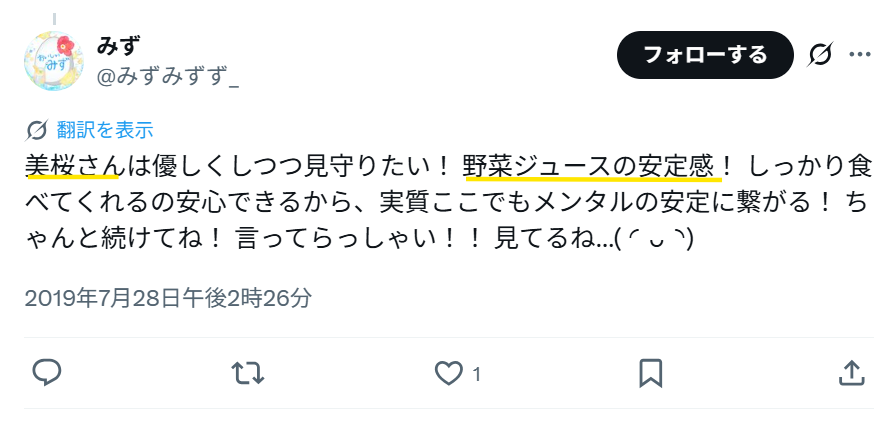Image resolution: width=886 pixels, height=421 pixels.
Task: Open the share upload icon
Action: (x=851, y=373)
